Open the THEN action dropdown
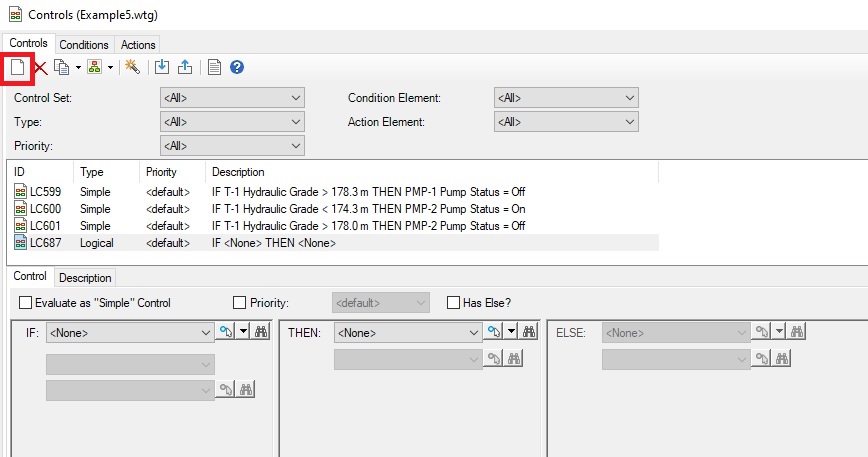Viewport: 868px width, 457px height. click(408, 333)
